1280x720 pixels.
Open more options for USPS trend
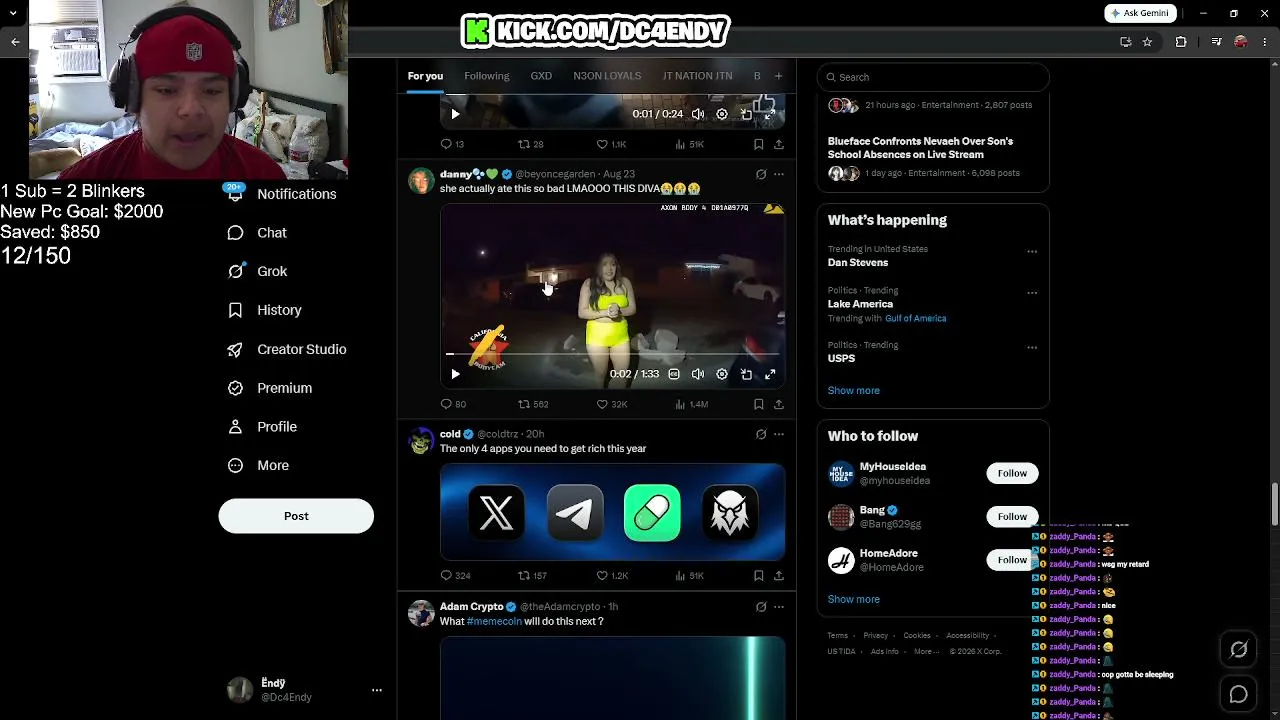click(1032, 348)
